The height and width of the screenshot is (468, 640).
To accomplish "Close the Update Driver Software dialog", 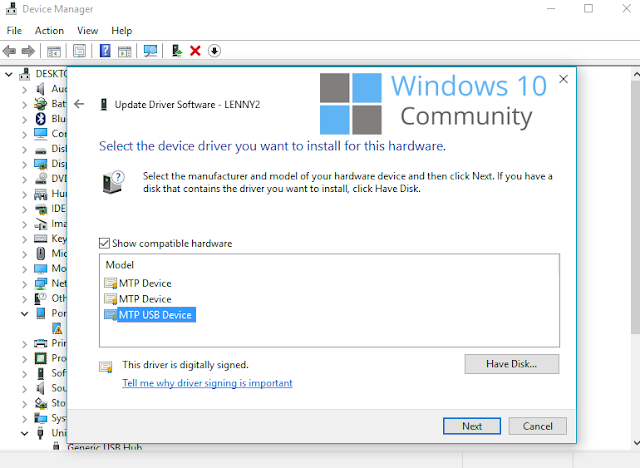I will pyautogui.click(x=563, y=79).
